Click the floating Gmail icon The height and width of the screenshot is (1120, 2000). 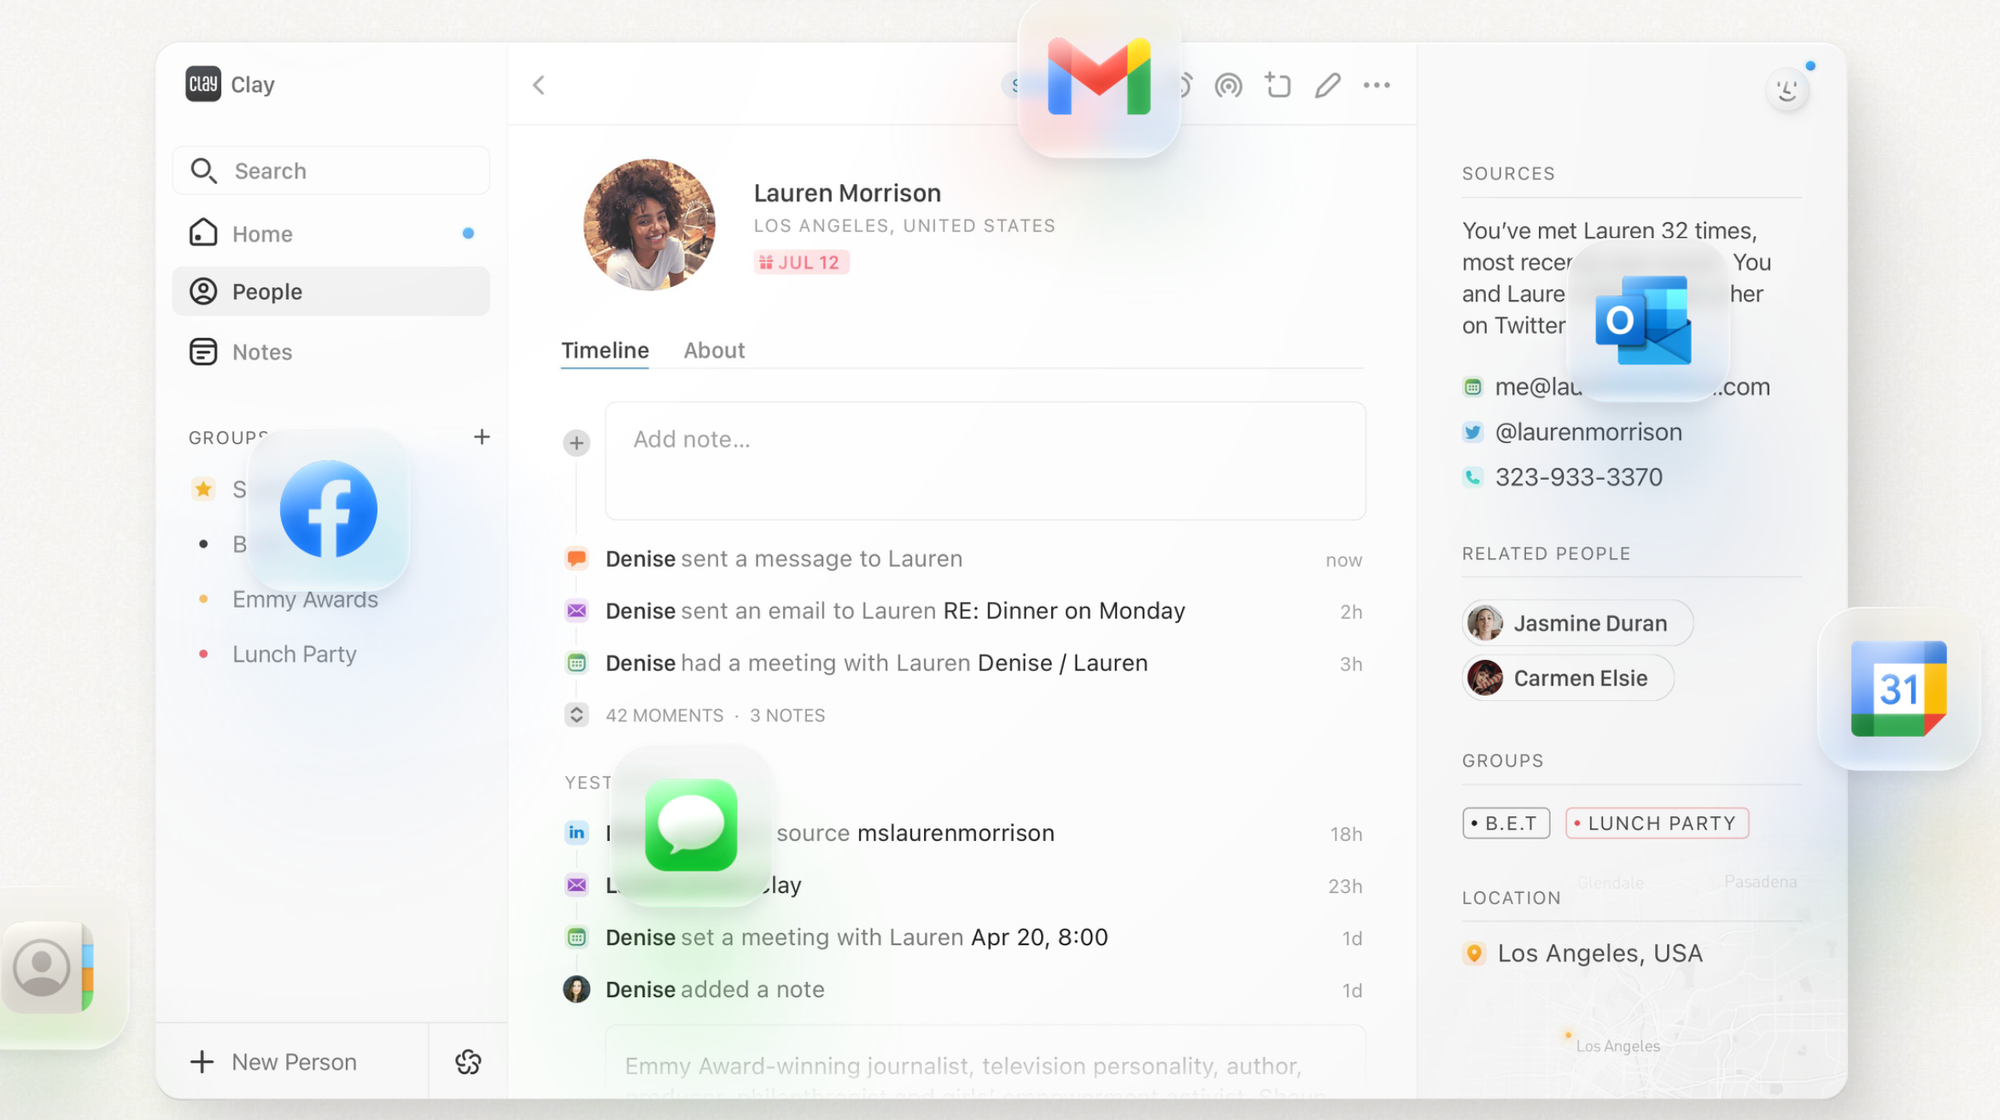(x=1099, y=77)
